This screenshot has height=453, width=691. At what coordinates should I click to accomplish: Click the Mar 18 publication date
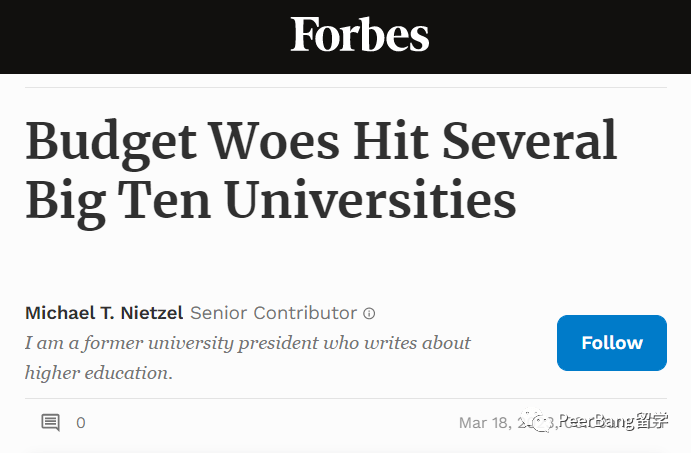click(507, 423)
